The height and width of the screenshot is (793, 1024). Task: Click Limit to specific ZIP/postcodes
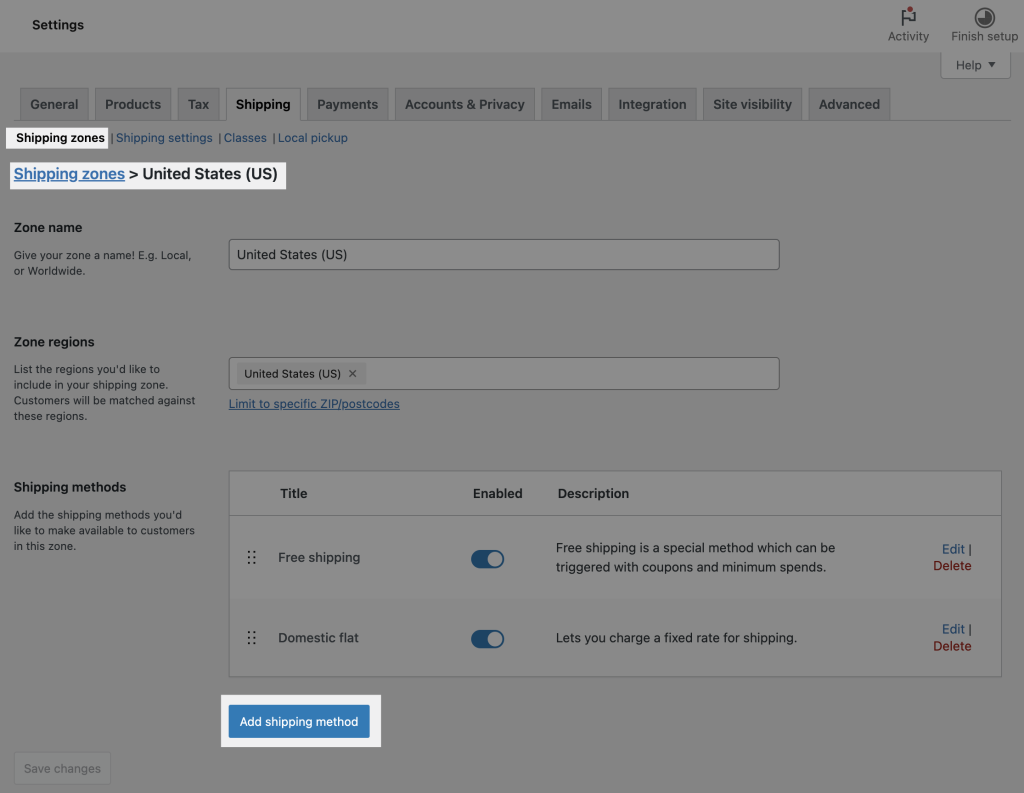click(x=314, y=403)
